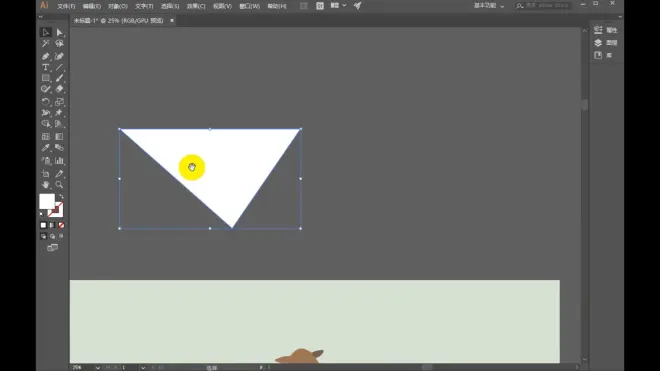This screenshot has height=371, width=660.
Task: Apply solid Color mode button
Action: coord(43,225)
